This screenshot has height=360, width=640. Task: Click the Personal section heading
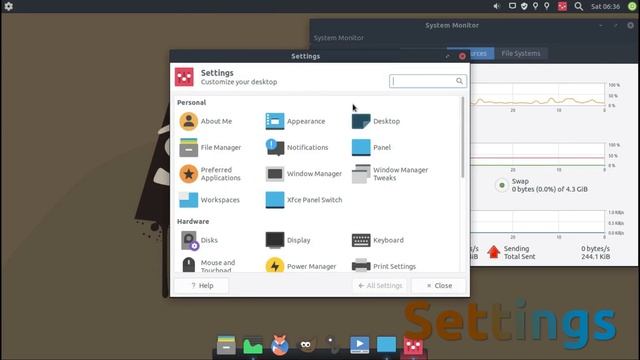point(191,102)
